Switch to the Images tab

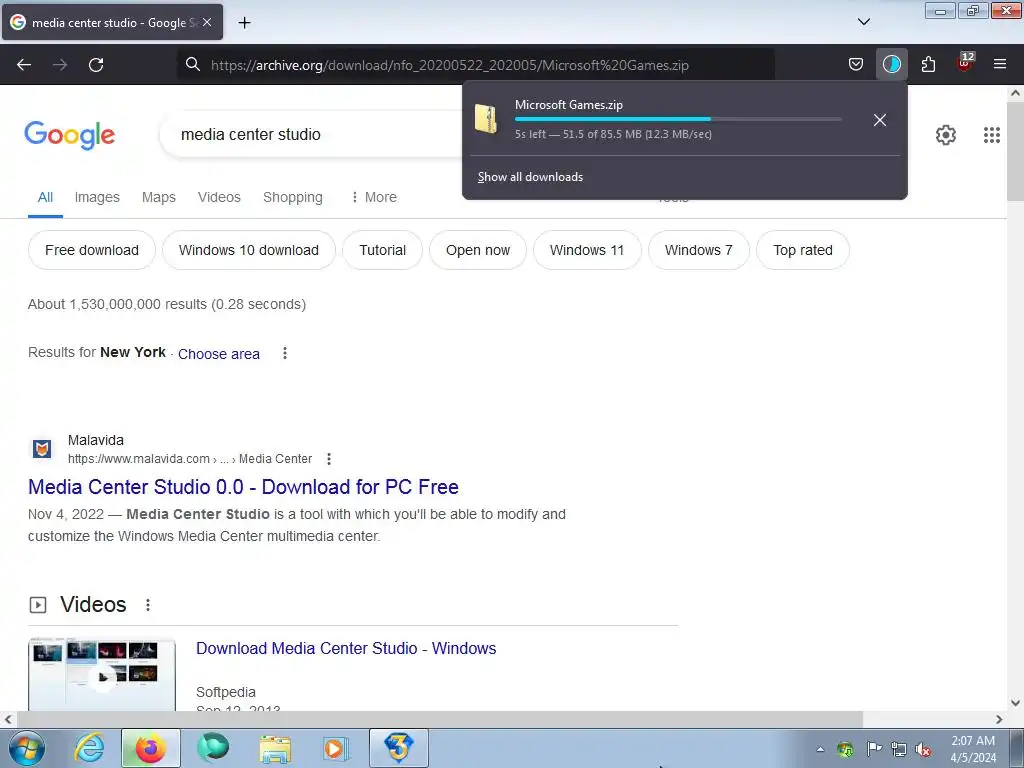(x=97, y=197)
